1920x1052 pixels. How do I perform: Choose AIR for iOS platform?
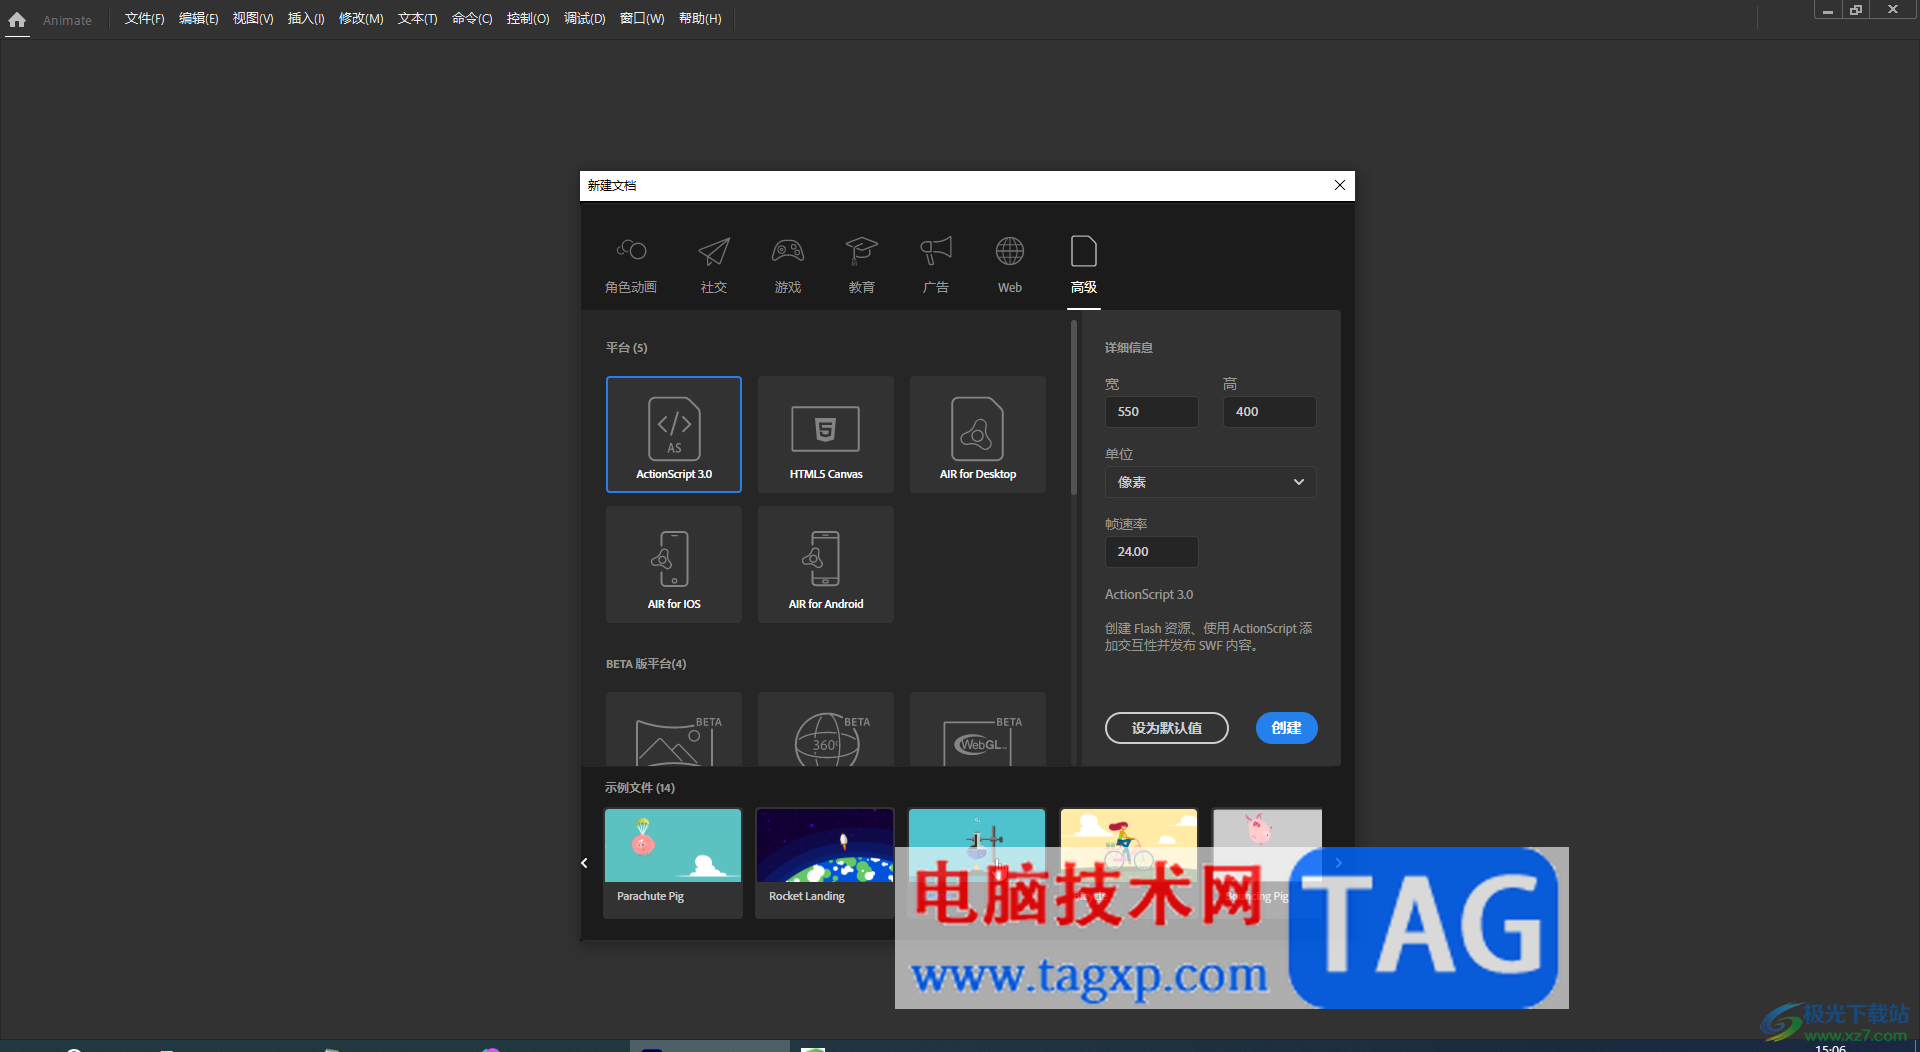[674, 564]
